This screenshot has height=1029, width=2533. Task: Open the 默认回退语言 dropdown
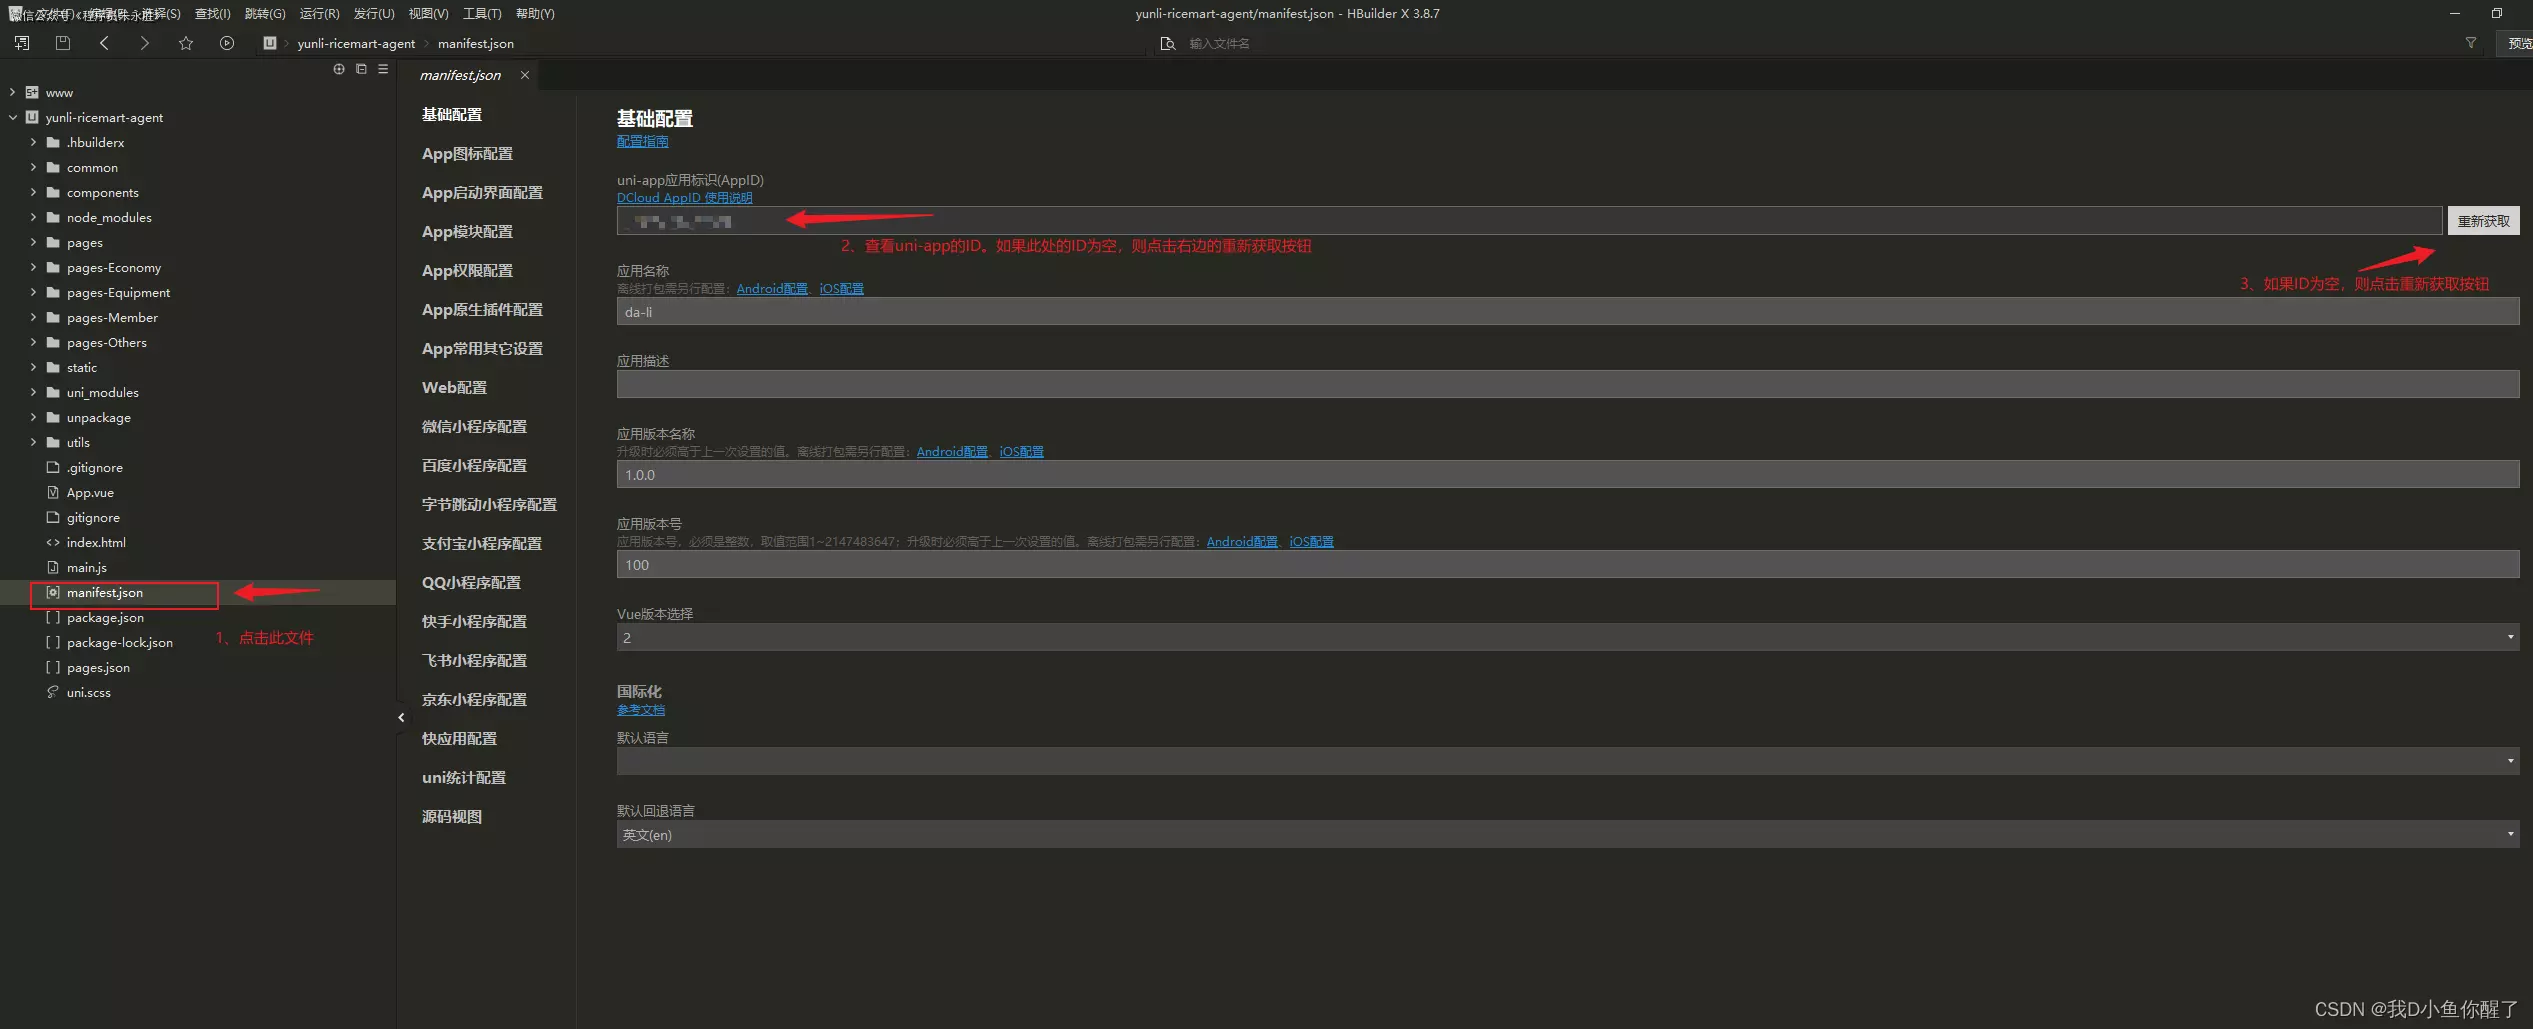[x=1566, y=834]
